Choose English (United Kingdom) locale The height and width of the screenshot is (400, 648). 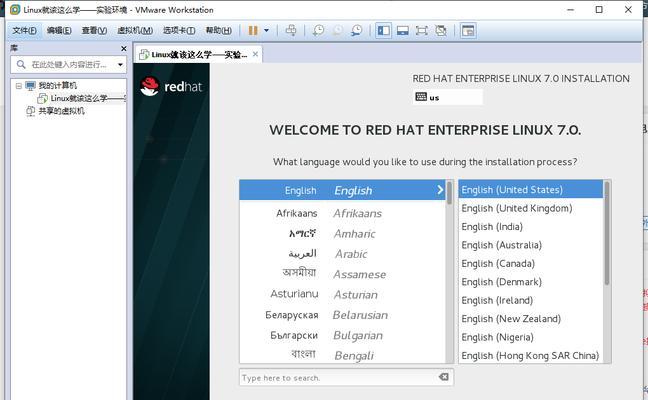point(531,208)
